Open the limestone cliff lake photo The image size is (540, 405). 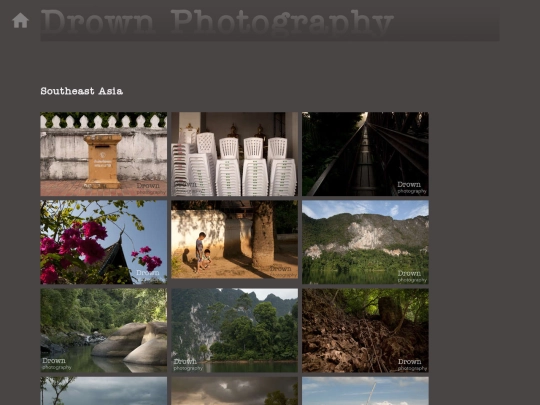tap(365, 242)
